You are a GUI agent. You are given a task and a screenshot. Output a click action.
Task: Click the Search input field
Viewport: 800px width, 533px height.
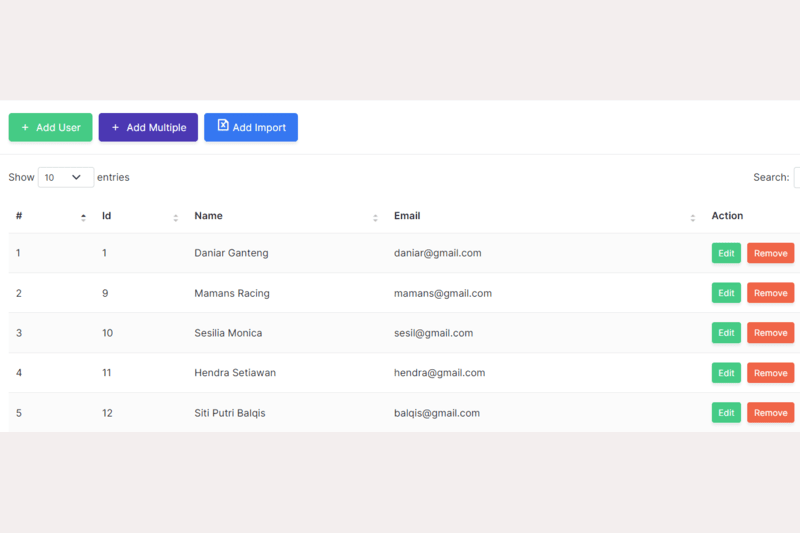[796, 177]
